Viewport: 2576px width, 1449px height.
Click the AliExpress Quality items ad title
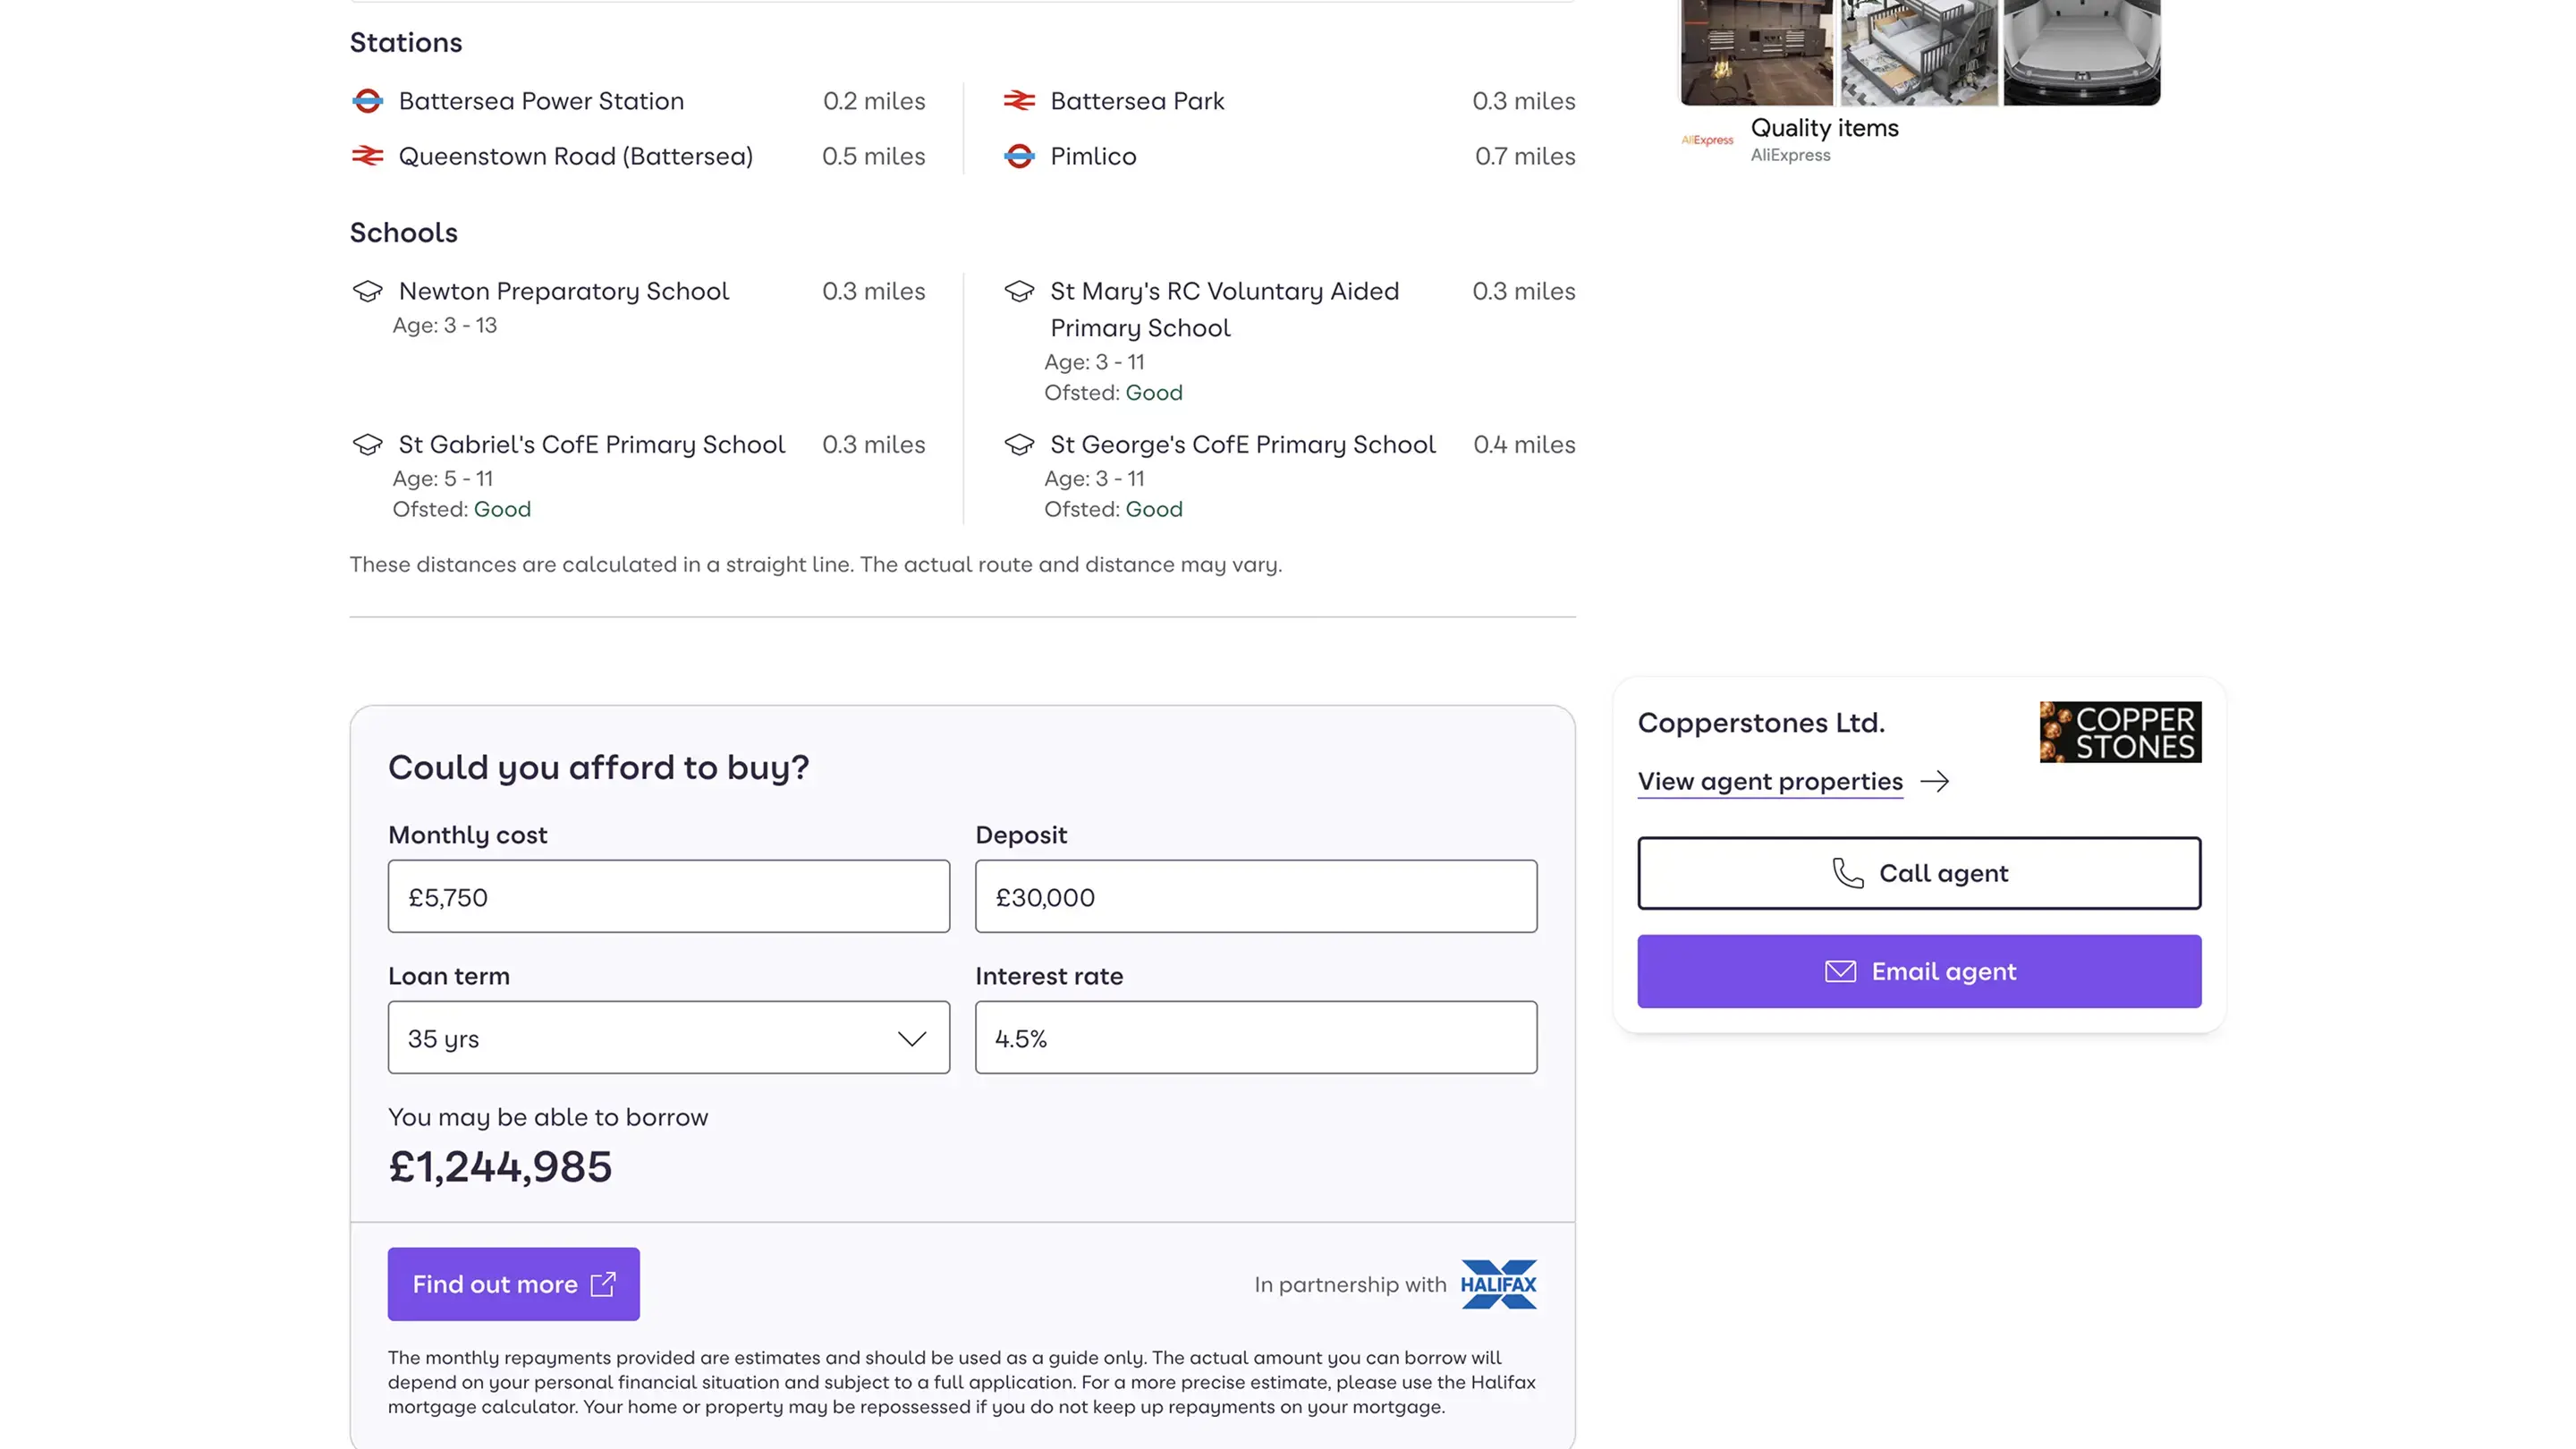1824,128
